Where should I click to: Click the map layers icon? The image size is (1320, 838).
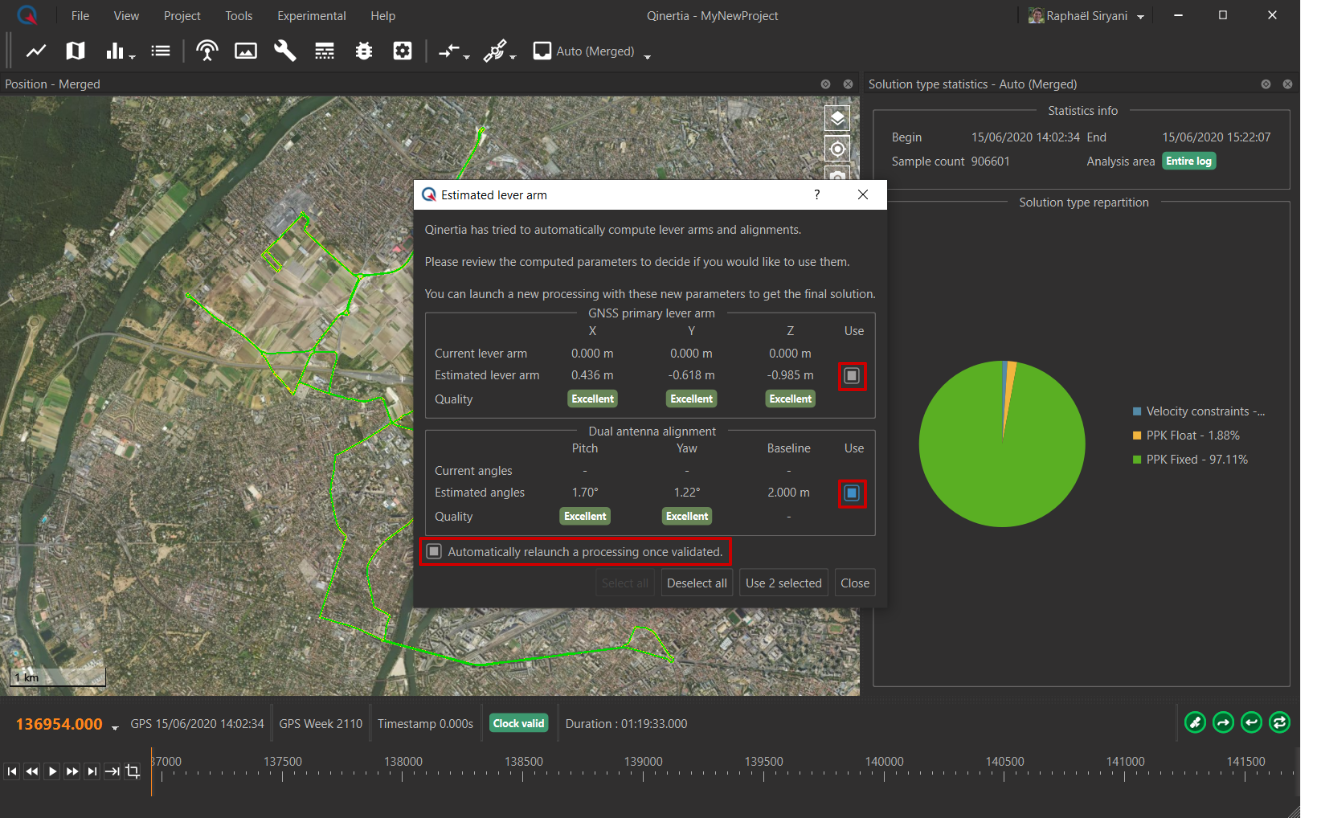pos(837,118)
